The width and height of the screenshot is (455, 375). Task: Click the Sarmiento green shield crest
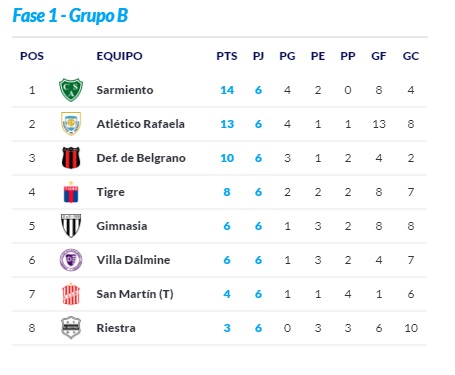(71, 90)
